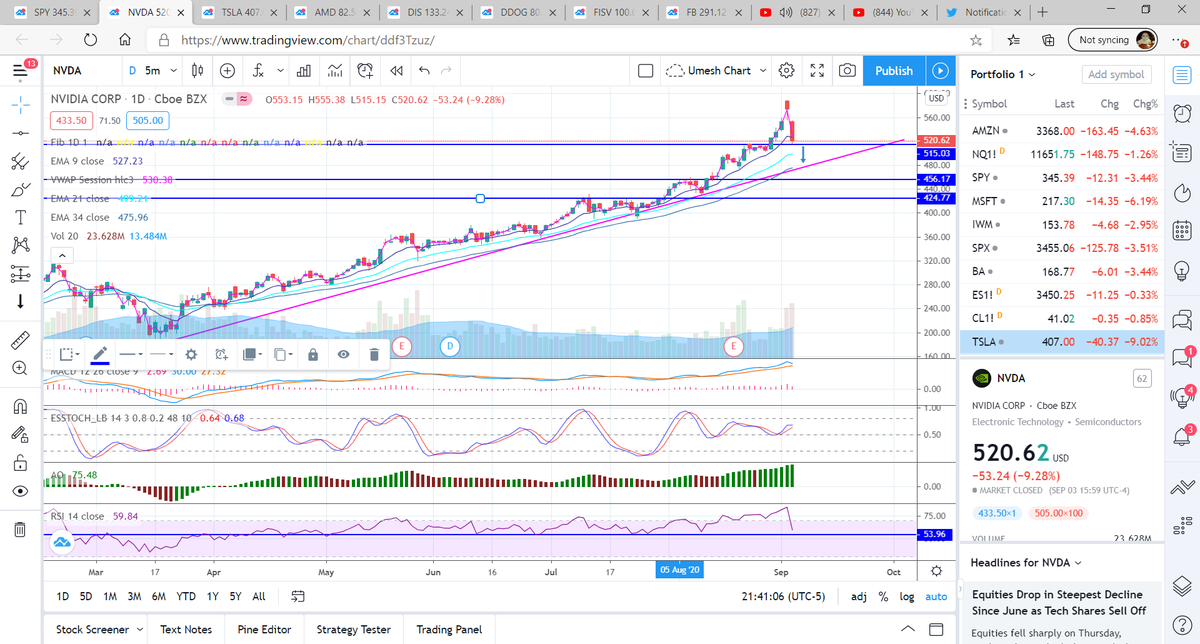The image size is (1200, 644).
Task: Create alert with alarm clock icon
Action: click(x=365, y=71)
